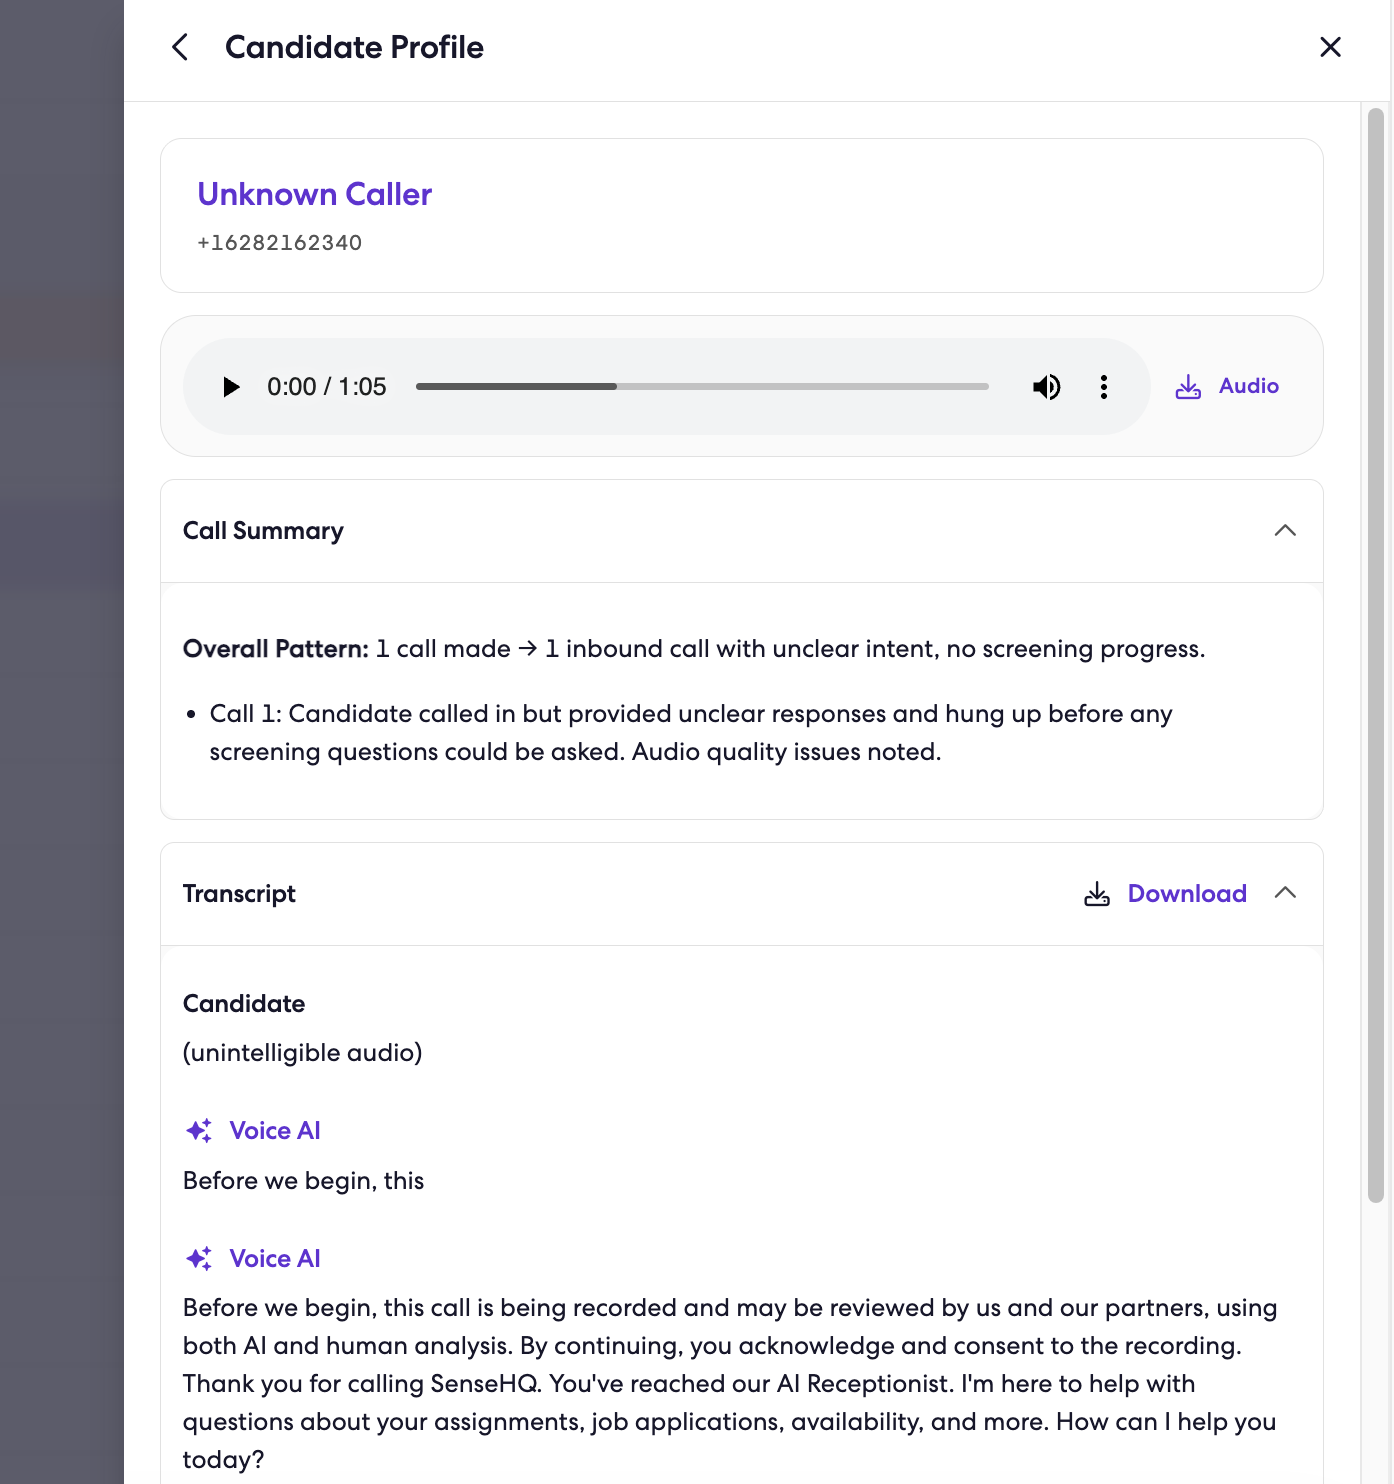Play the call recording audio
1394x1484 pixels.
coord(231,387)
